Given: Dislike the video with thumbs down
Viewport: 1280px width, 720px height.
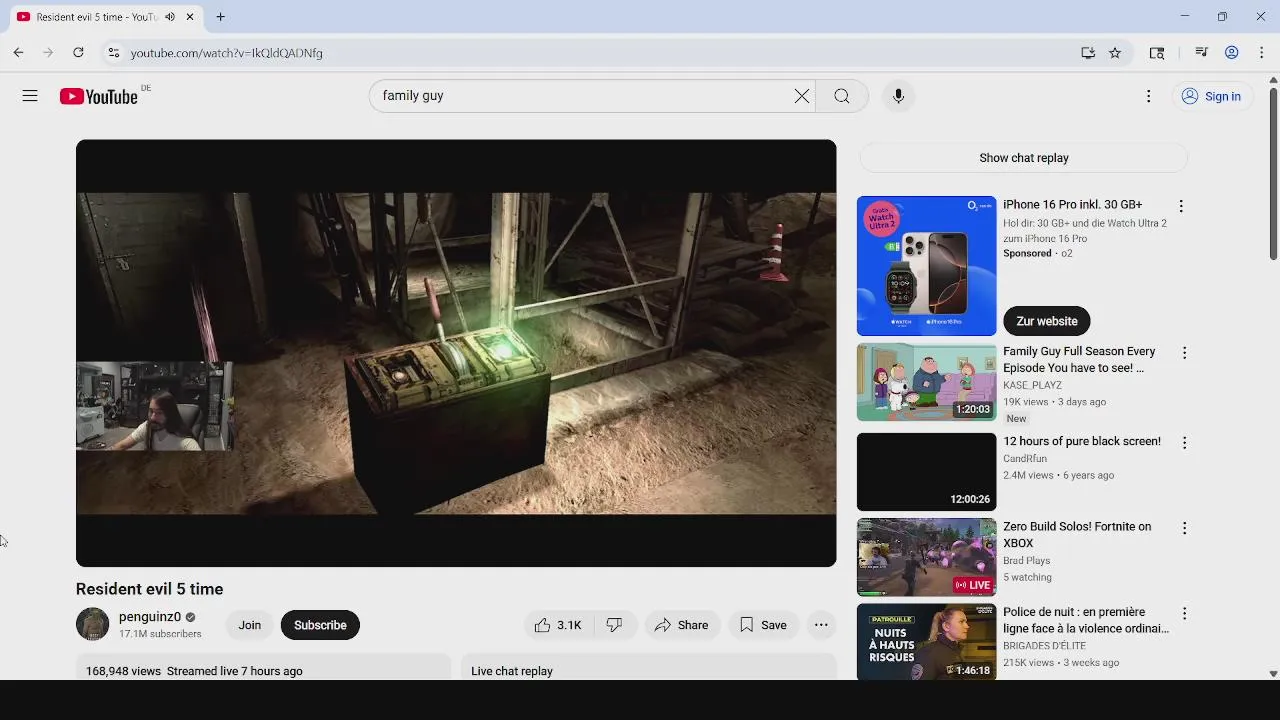Looking at the screenshot, I should pos(615,625).
